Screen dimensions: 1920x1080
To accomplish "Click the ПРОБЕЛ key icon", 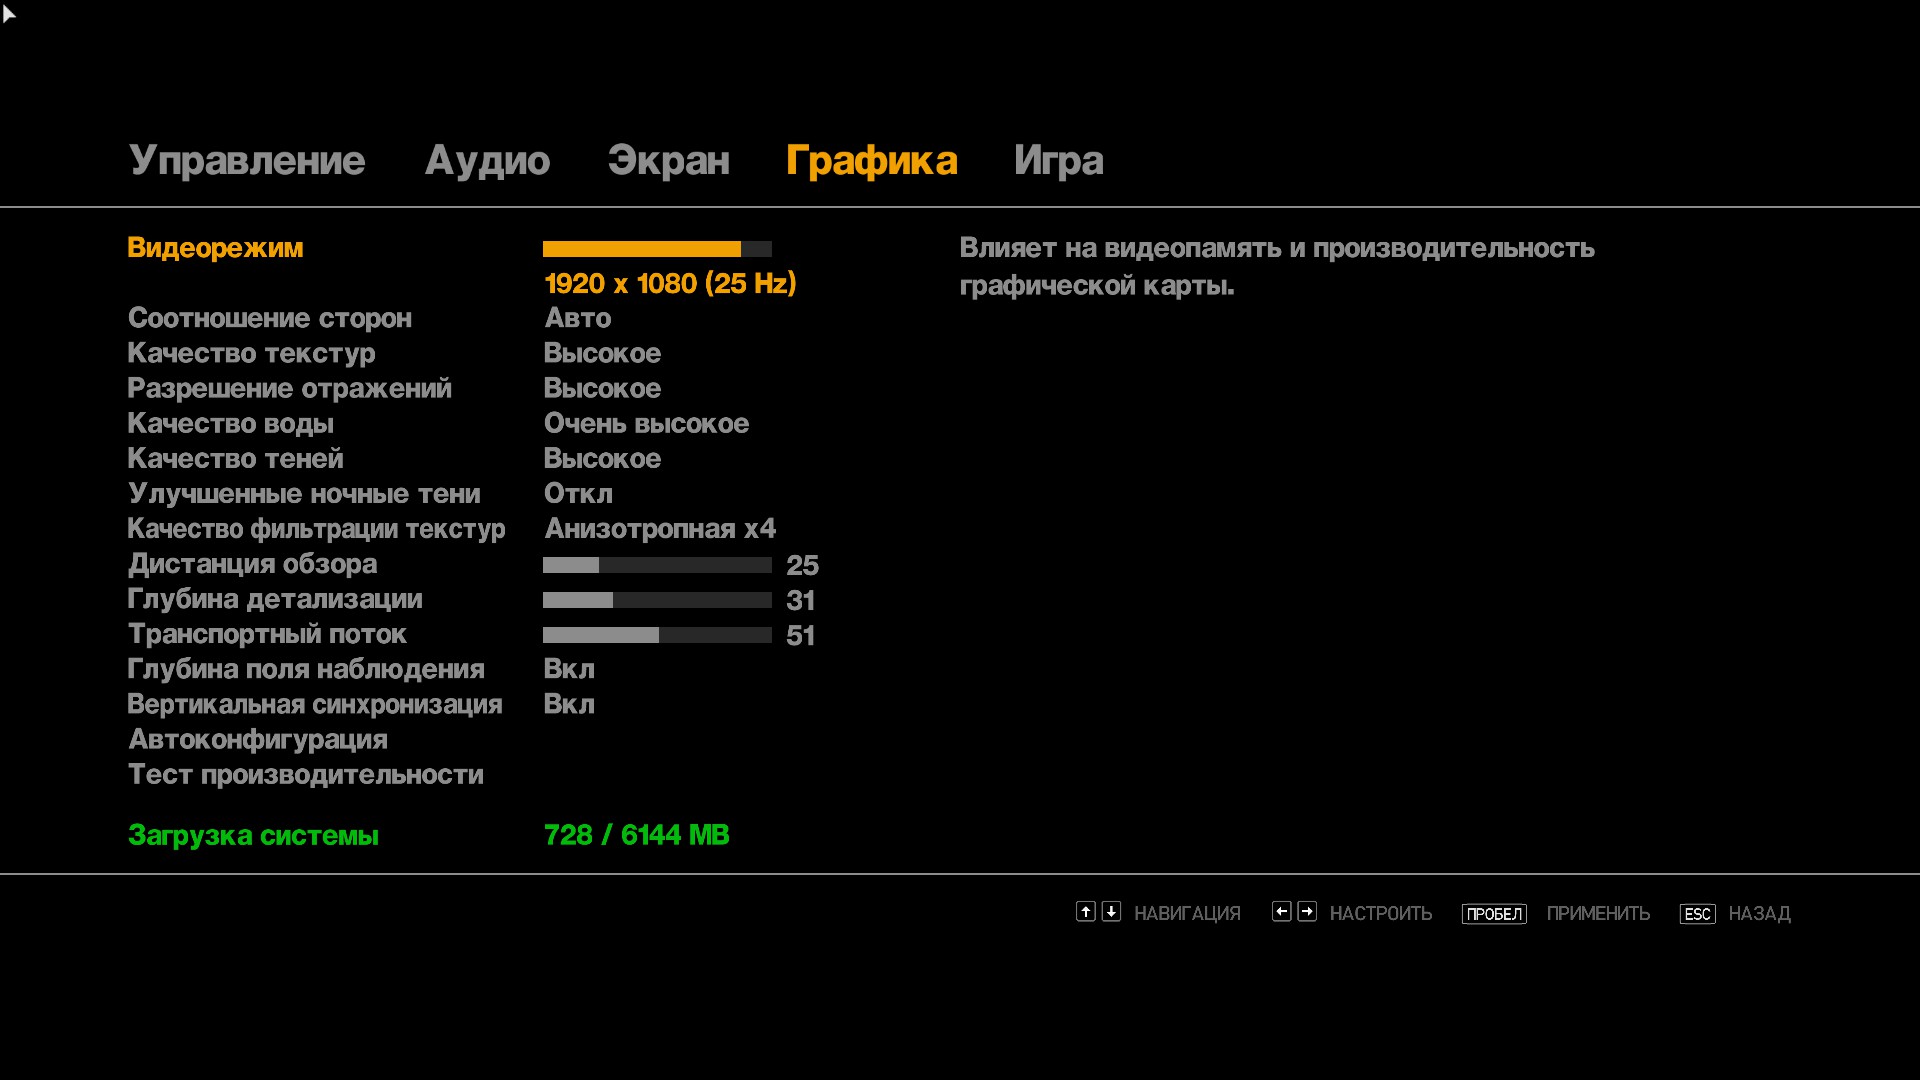I will tap(1494, 914).
